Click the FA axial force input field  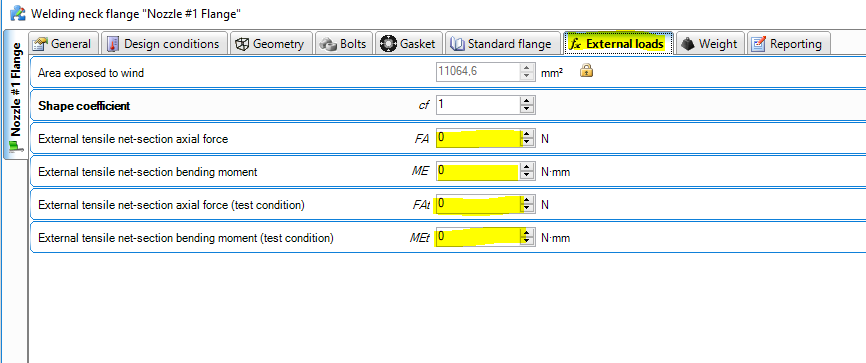(x=479, y=138)
